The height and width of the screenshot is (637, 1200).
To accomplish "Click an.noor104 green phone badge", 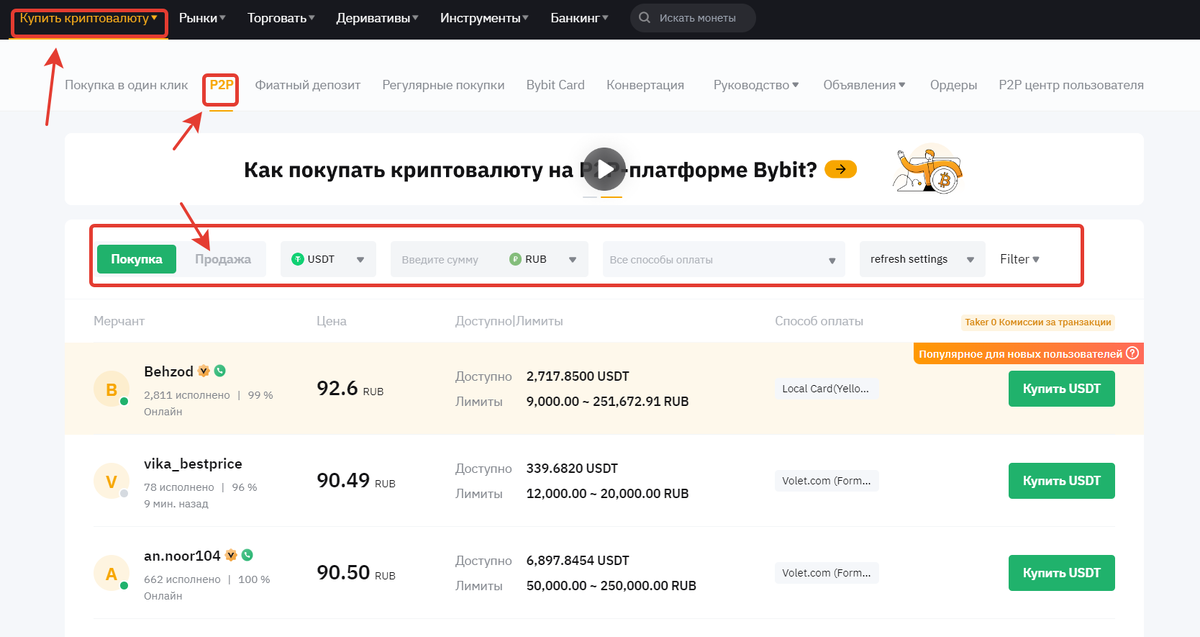I will [247, 555].
